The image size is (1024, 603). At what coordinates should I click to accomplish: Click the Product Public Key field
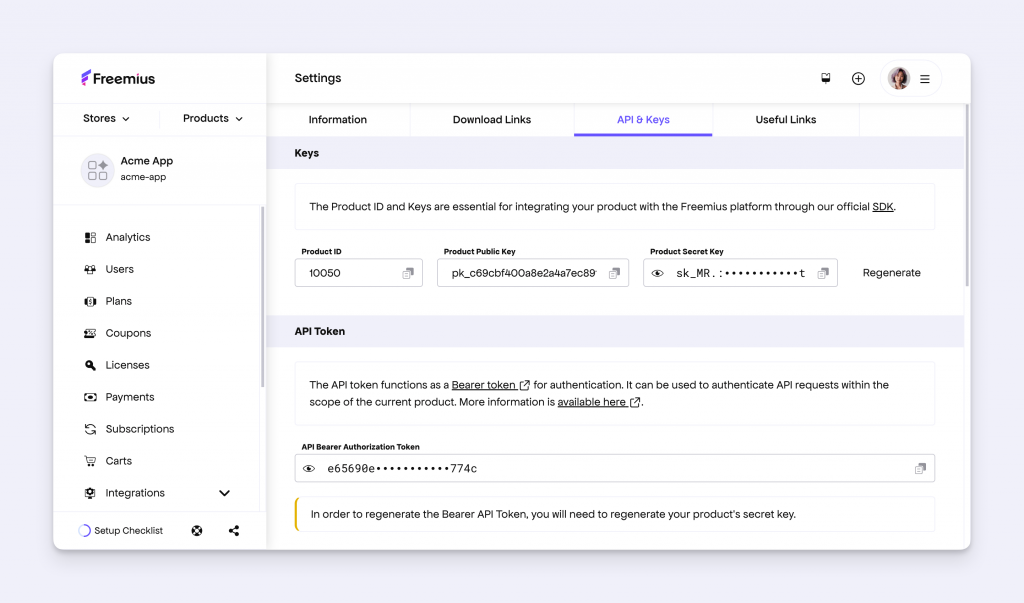click(x=533, y=273)
